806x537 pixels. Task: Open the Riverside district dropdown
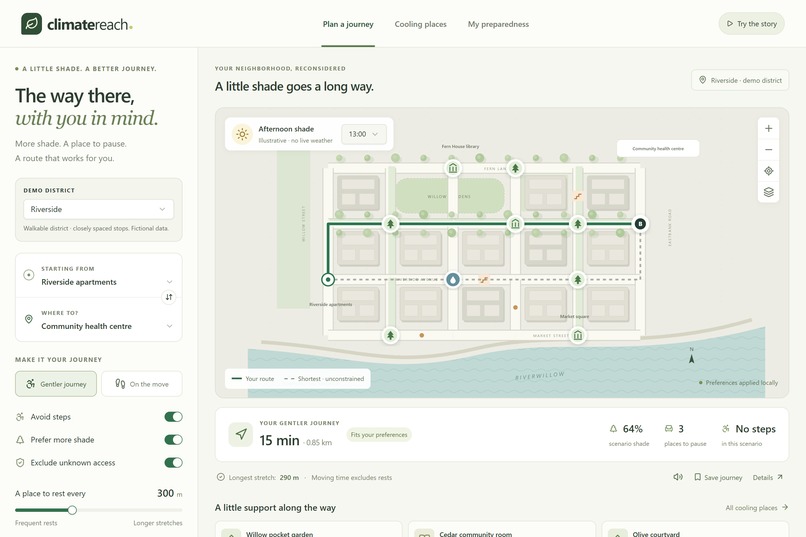point(98,209)
